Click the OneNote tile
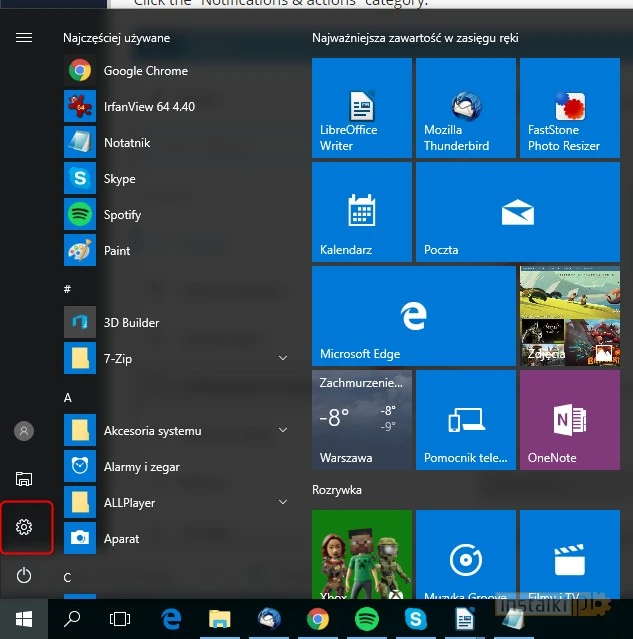633x639 pixels. click(569, 420)
